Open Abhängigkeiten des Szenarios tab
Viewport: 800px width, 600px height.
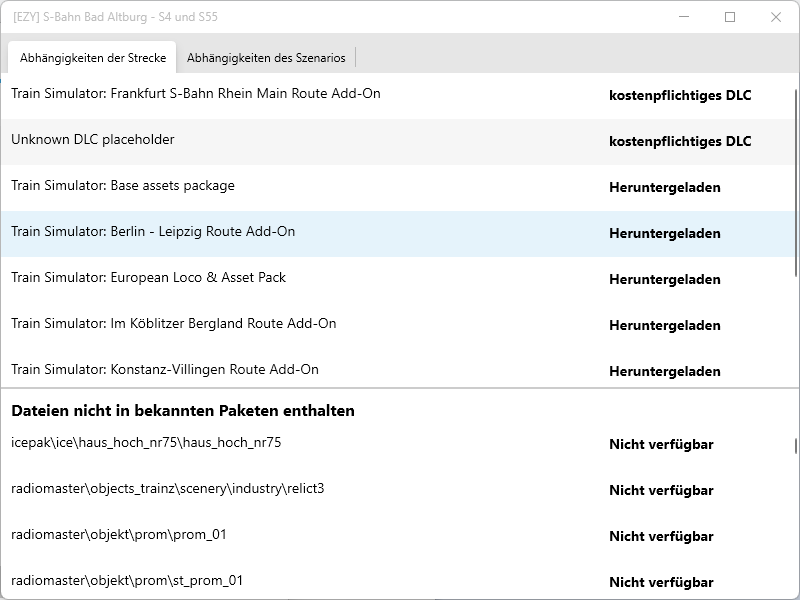[x=266, y=58]
